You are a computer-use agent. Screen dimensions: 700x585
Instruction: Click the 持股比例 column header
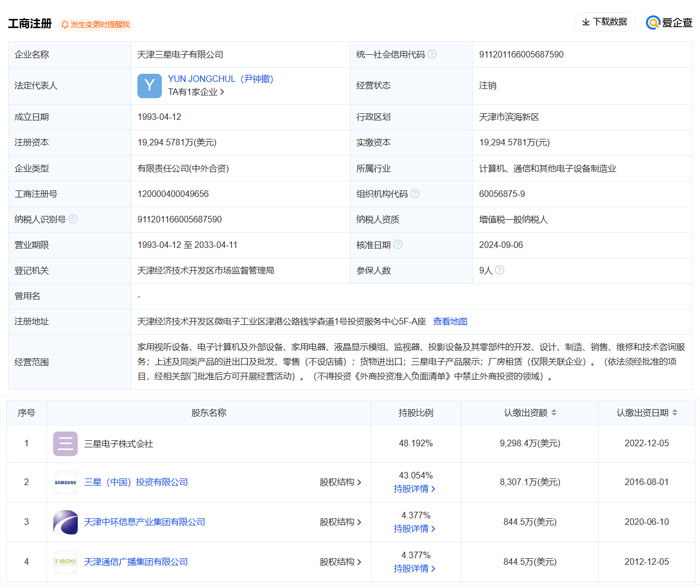click(416, 413)
